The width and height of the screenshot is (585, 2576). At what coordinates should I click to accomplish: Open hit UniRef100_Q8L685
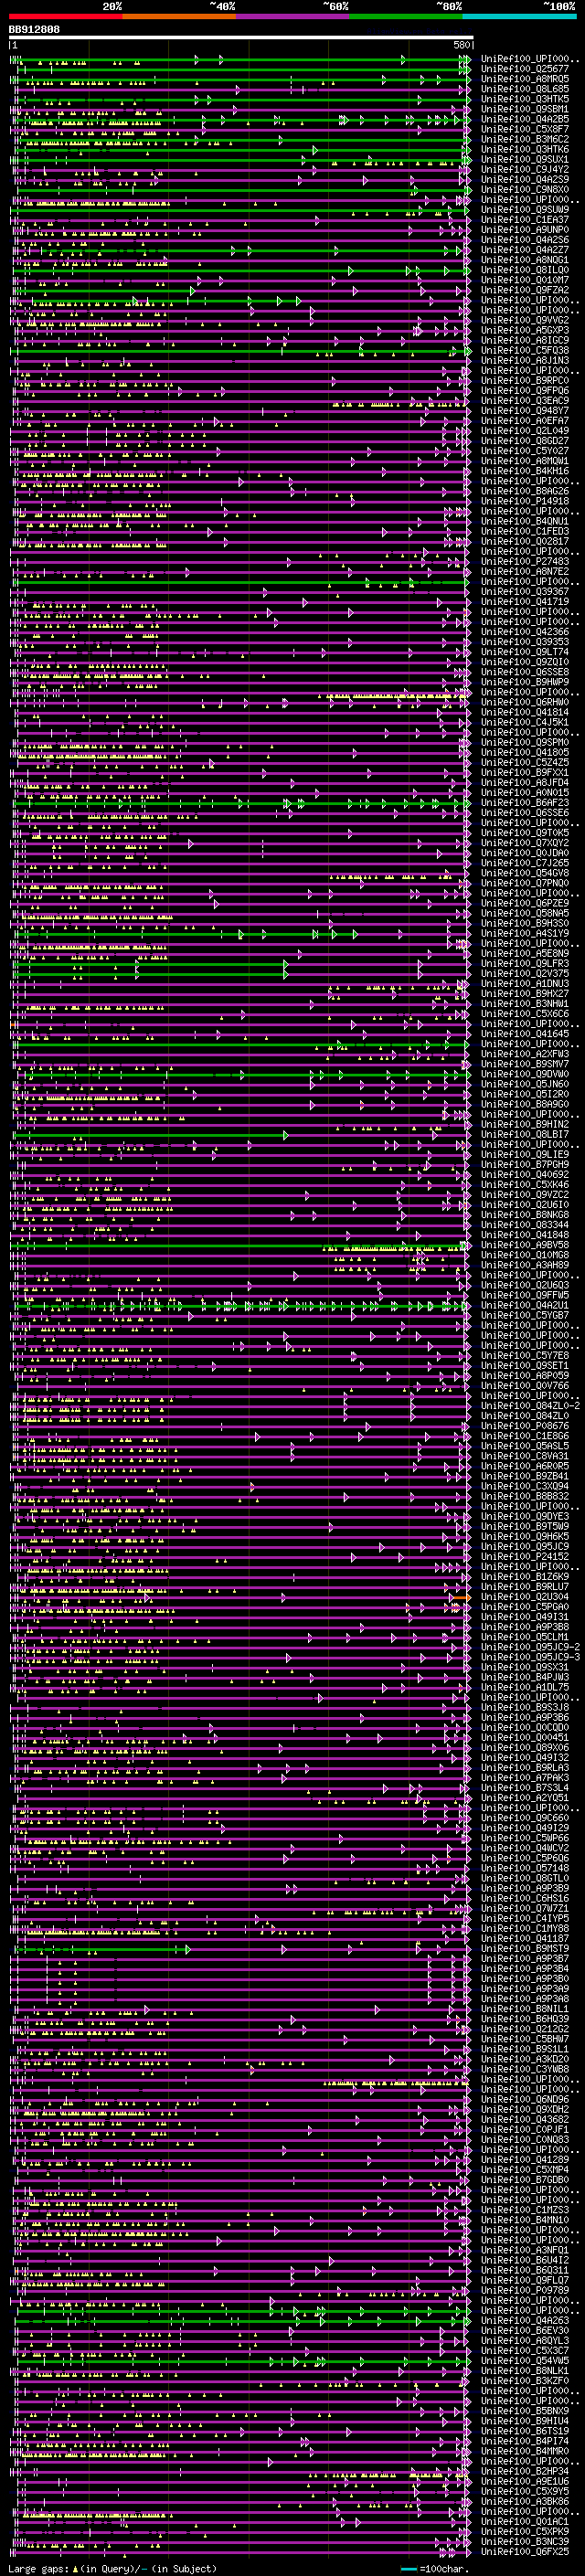[x=525, y=89]
